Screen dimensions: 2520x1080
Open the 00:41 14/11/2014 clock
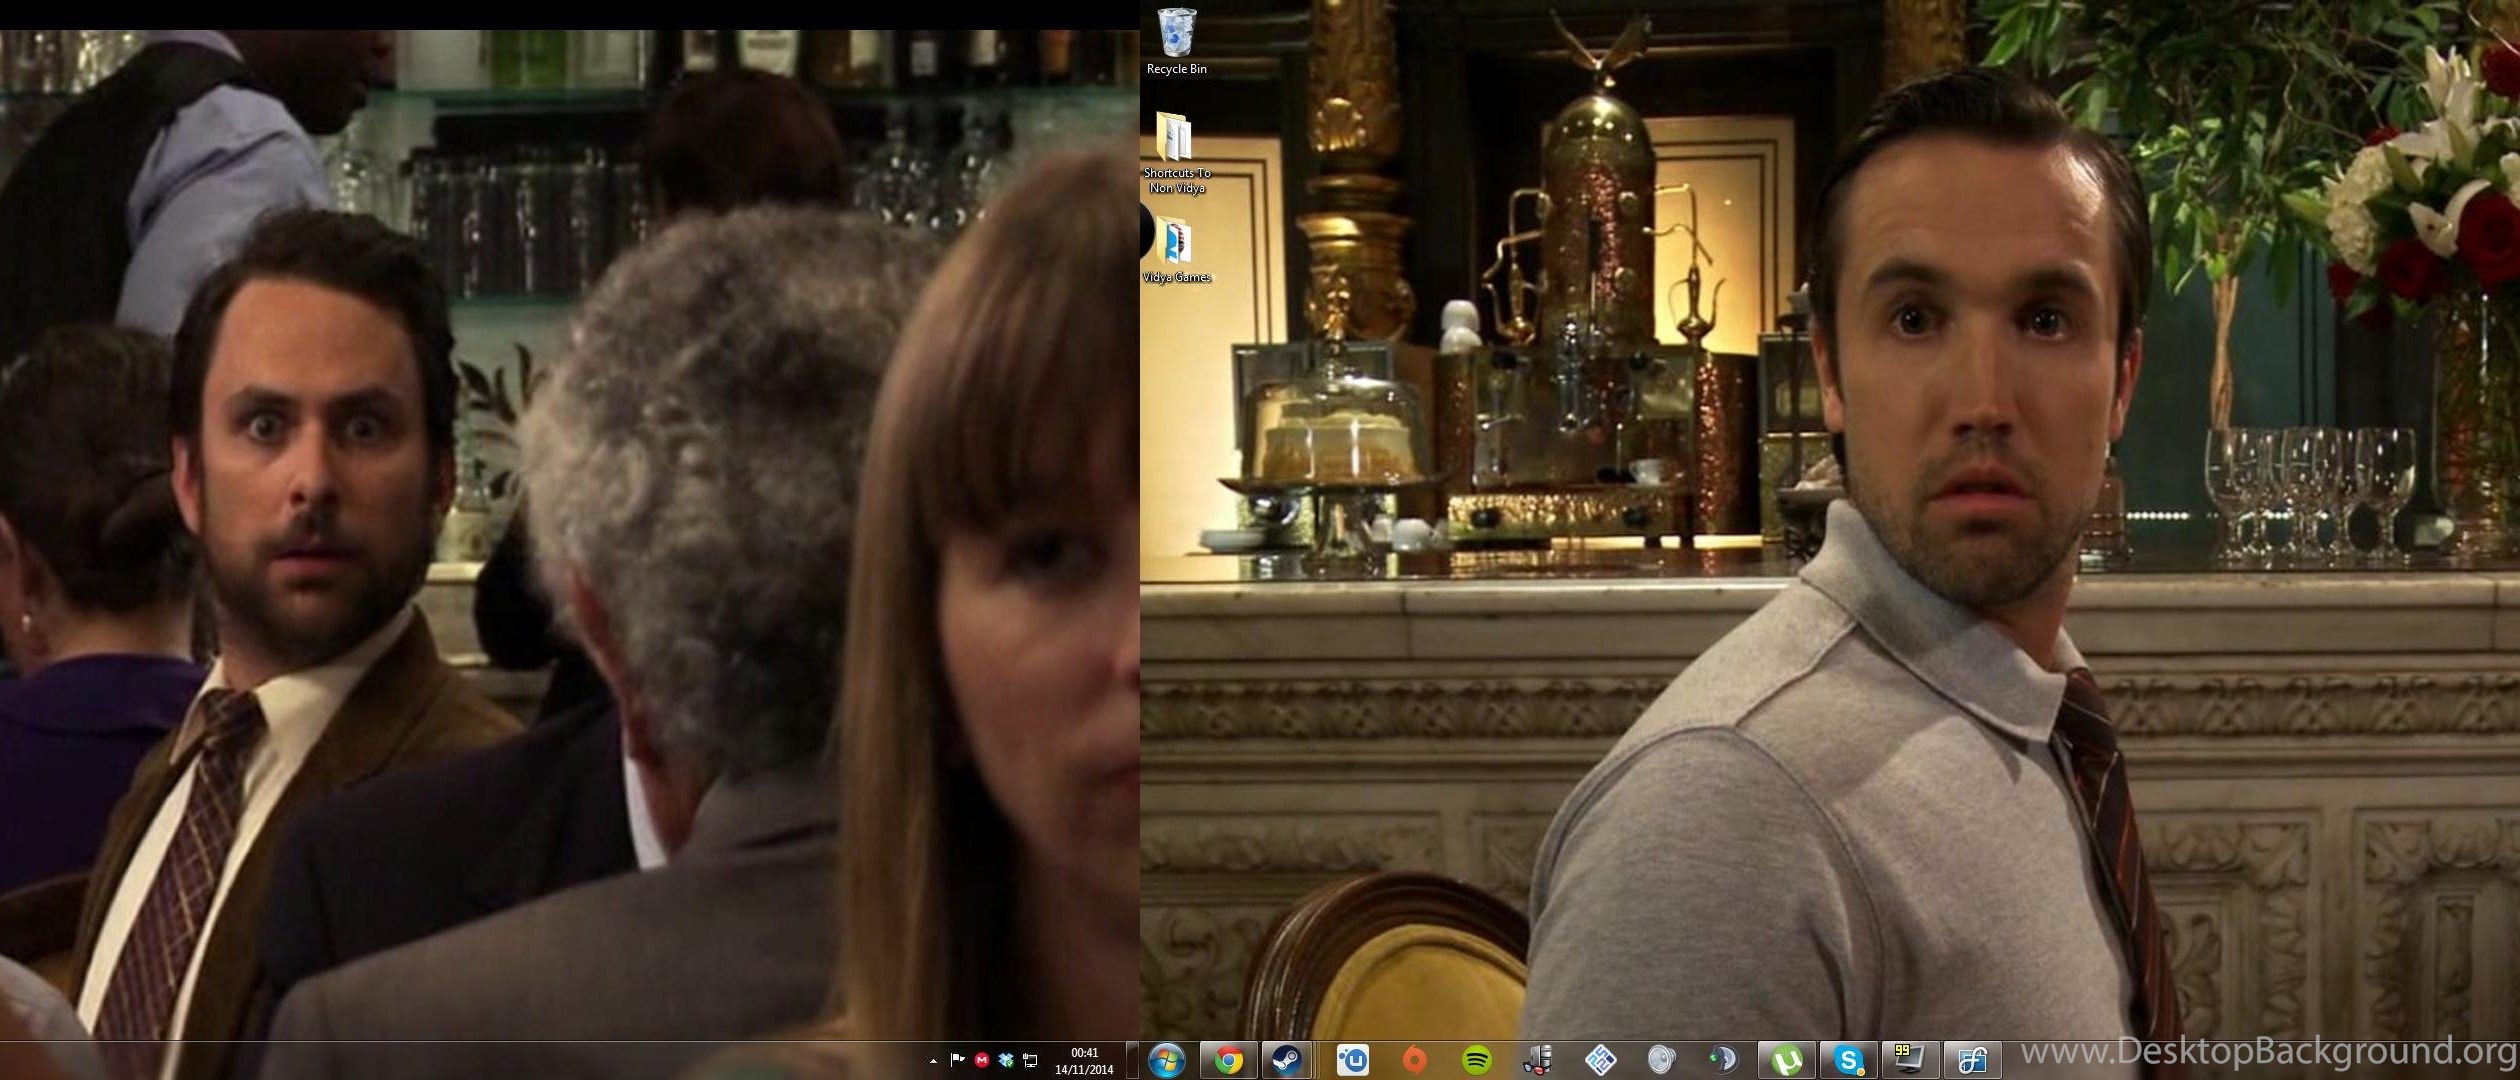click(1084, 1061)
